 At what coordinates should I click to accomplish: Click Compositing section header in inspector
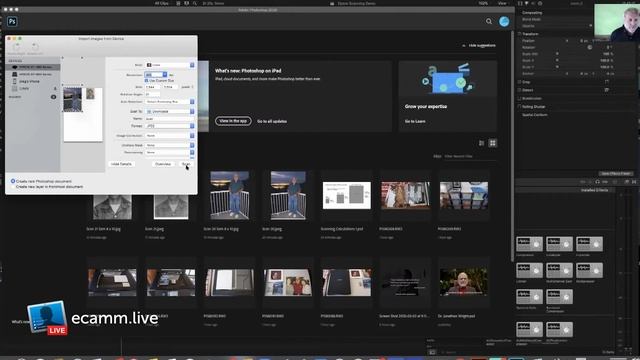click(x=533, y=13)
